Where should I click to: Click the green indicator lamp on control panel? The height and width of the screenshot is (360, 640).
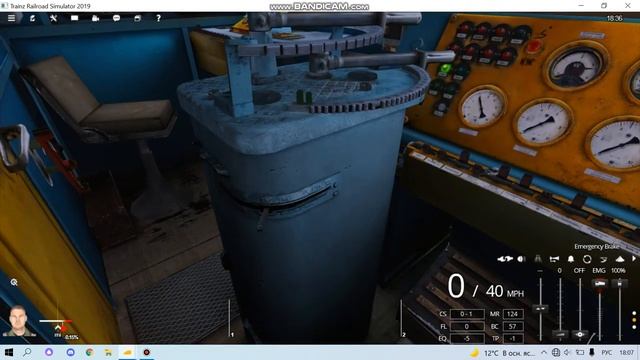[x=446, y=69]
